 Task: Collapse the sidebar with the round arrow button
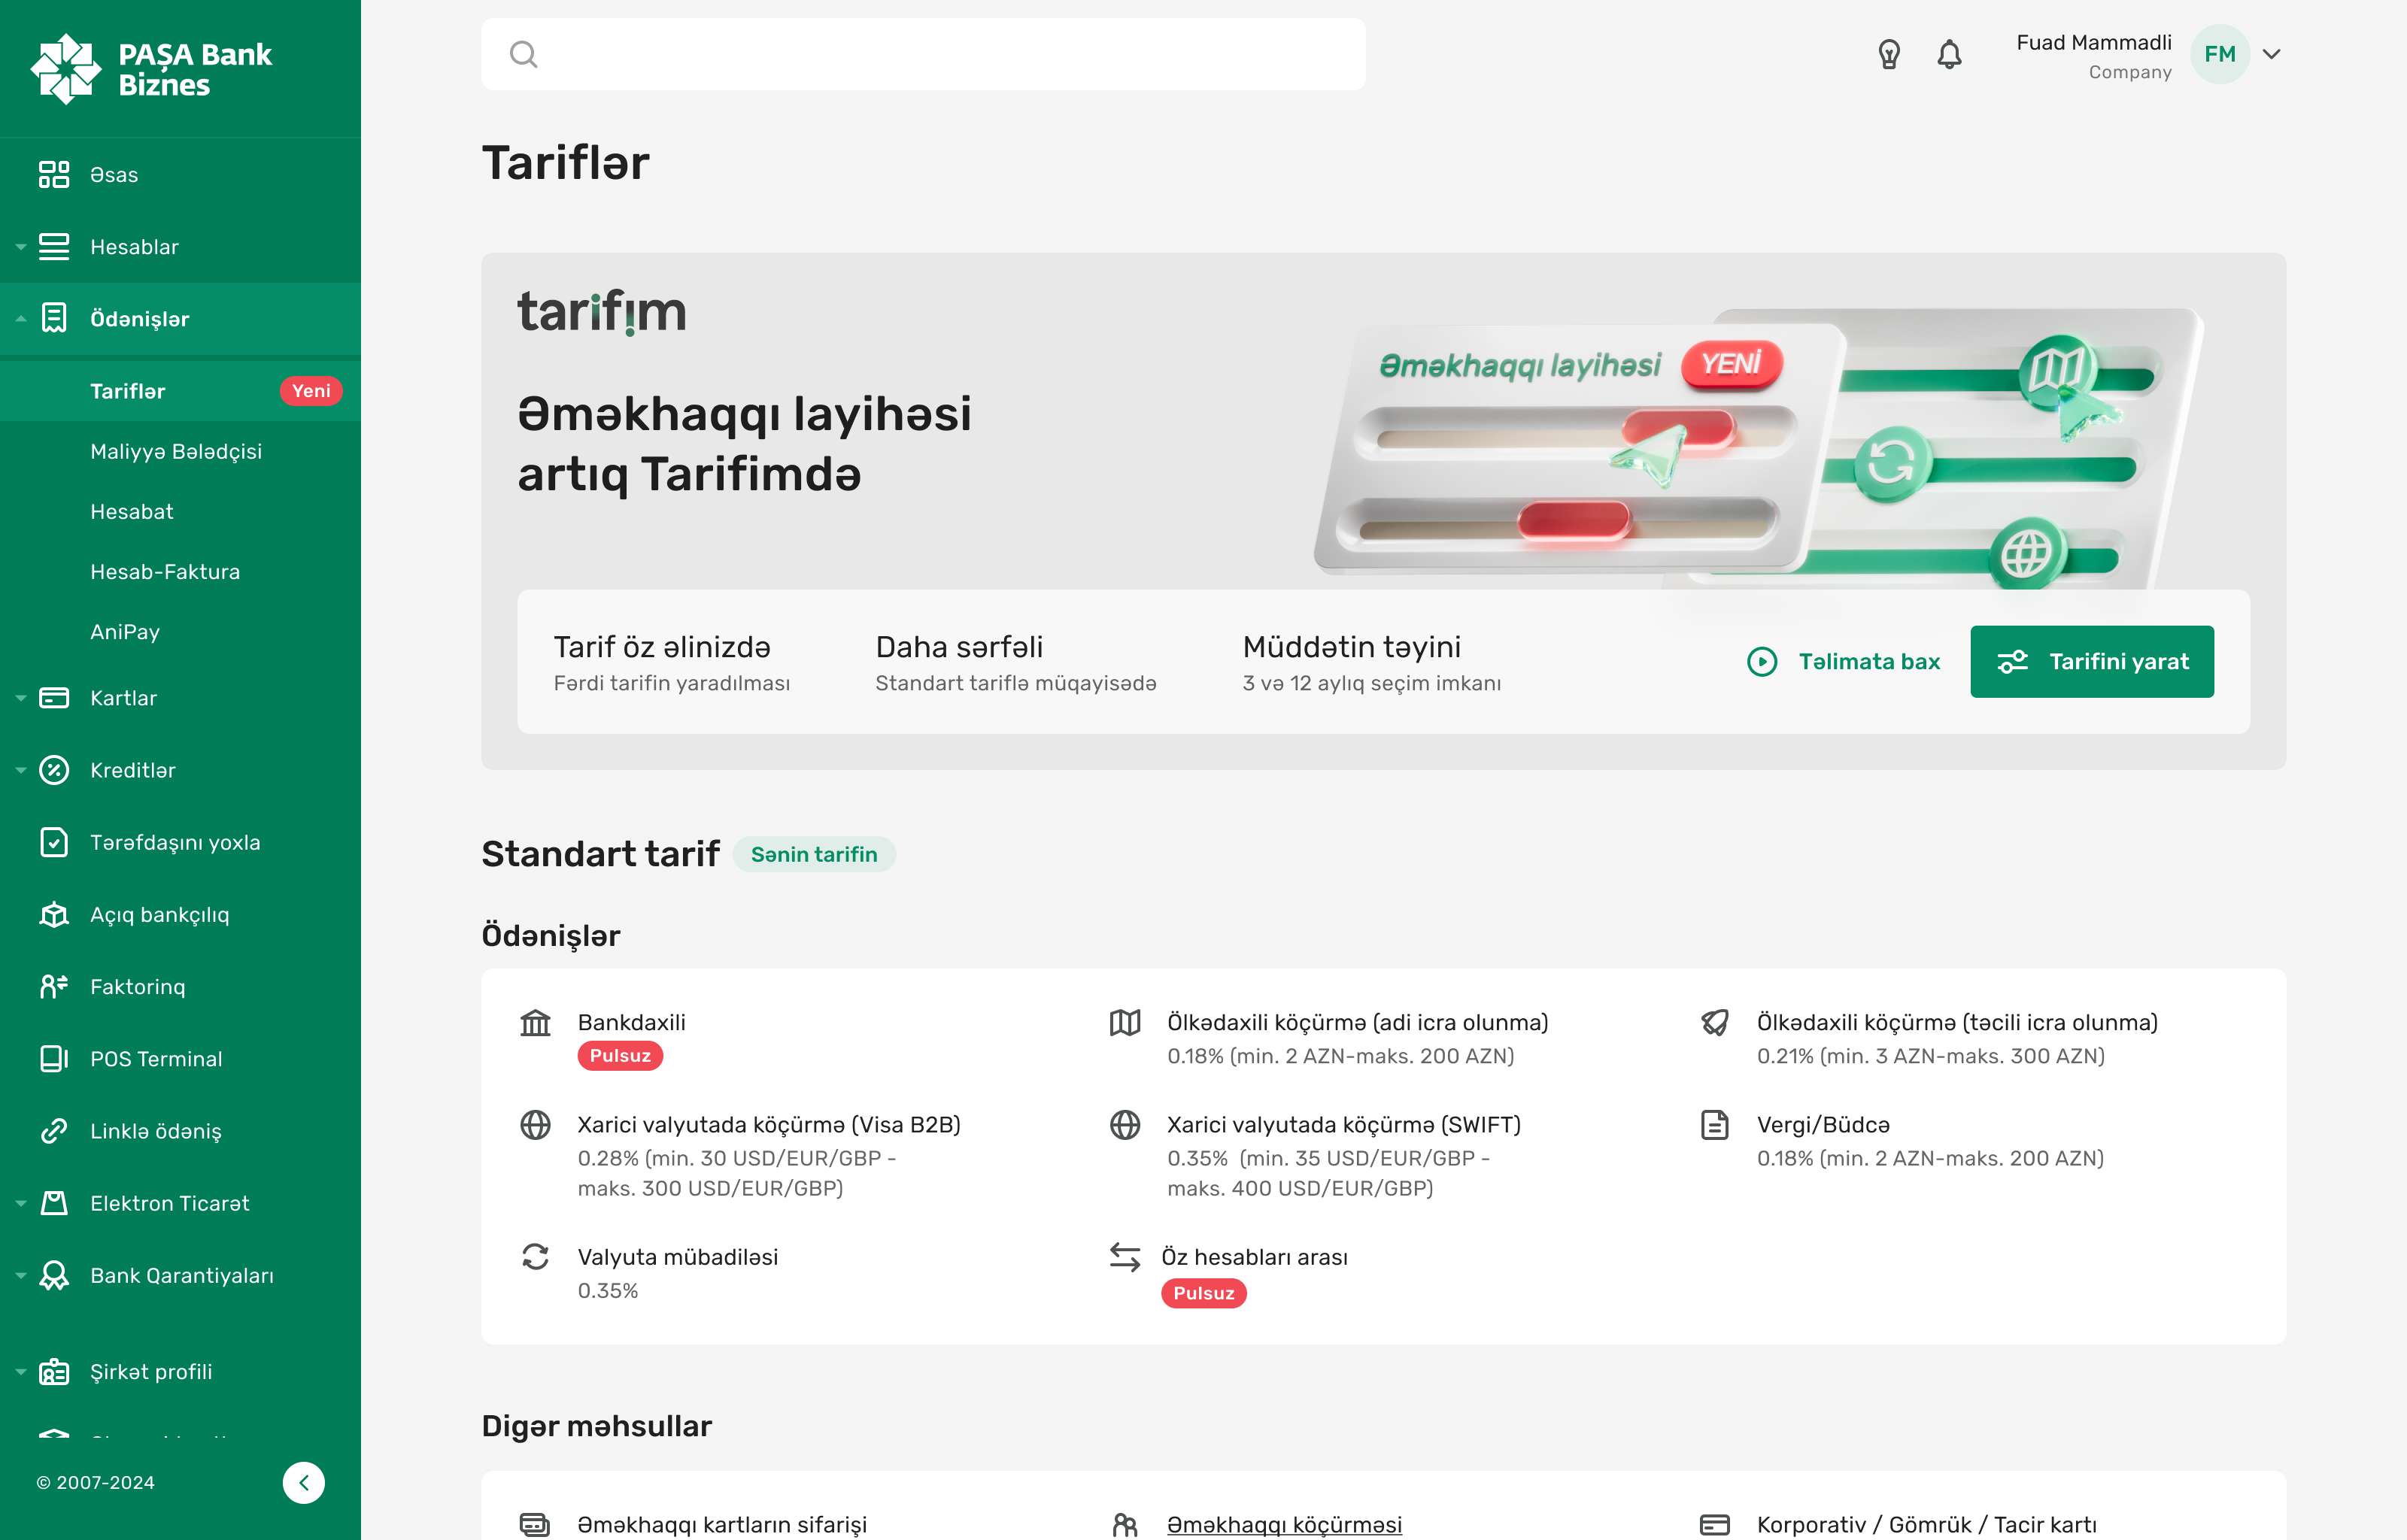click(x=303, y=1482)
